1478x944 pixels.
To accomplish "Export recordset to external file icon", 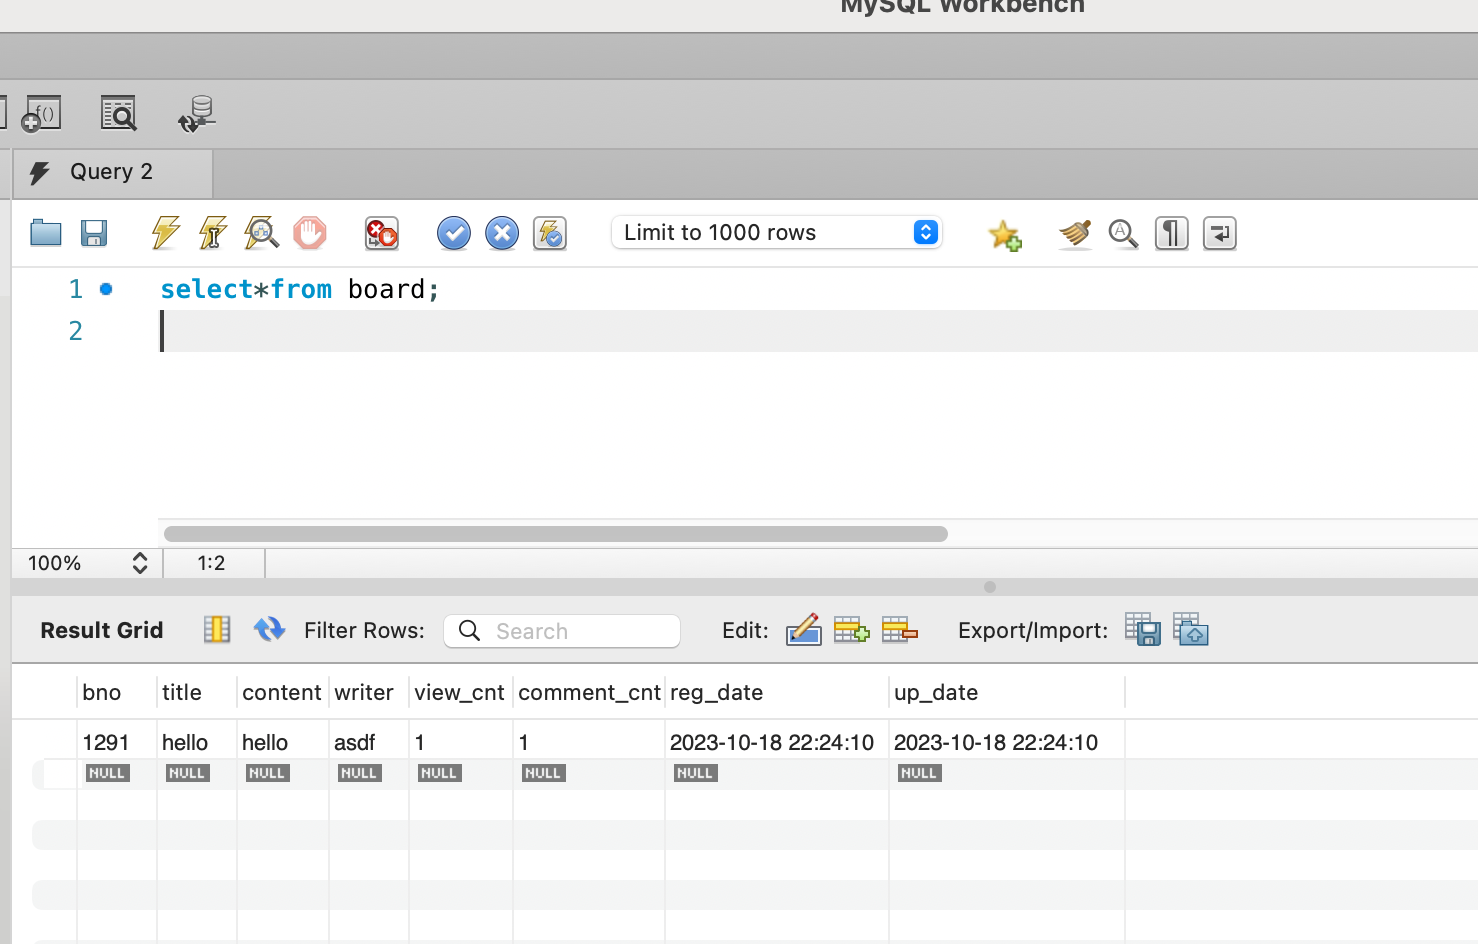I will 1143,630.
